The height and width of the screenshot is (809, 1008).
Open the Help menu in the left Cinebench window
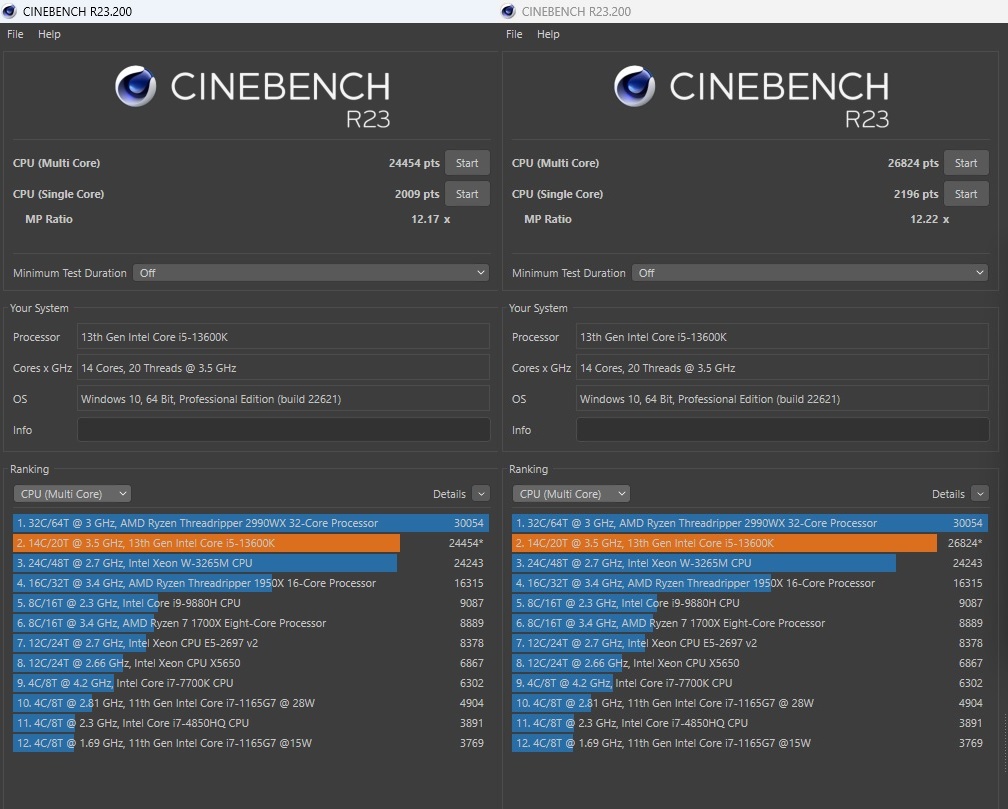click(49, 34)
